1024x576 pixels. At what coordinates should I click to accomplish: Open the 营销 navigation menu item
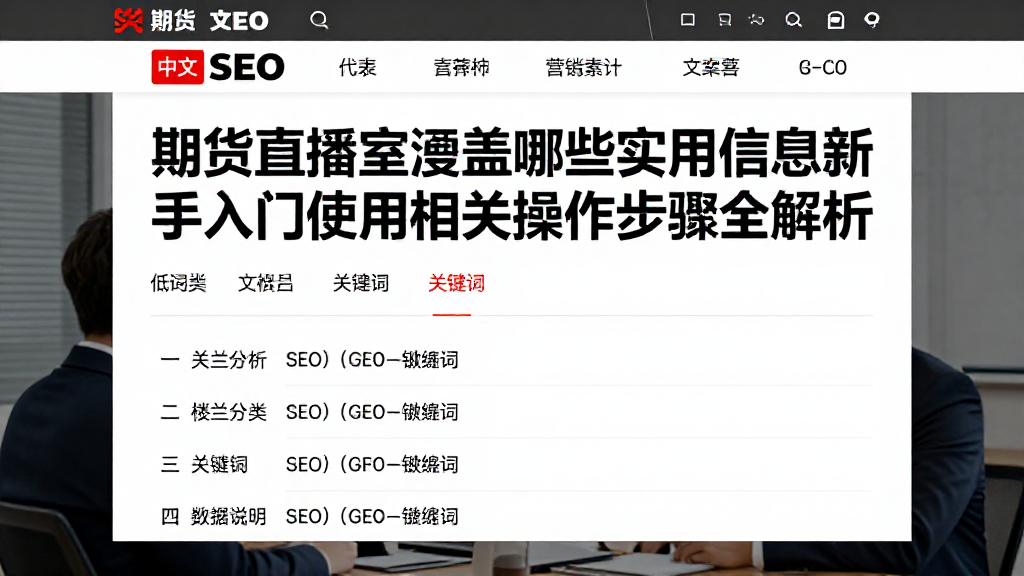click(x=583, y=67)
